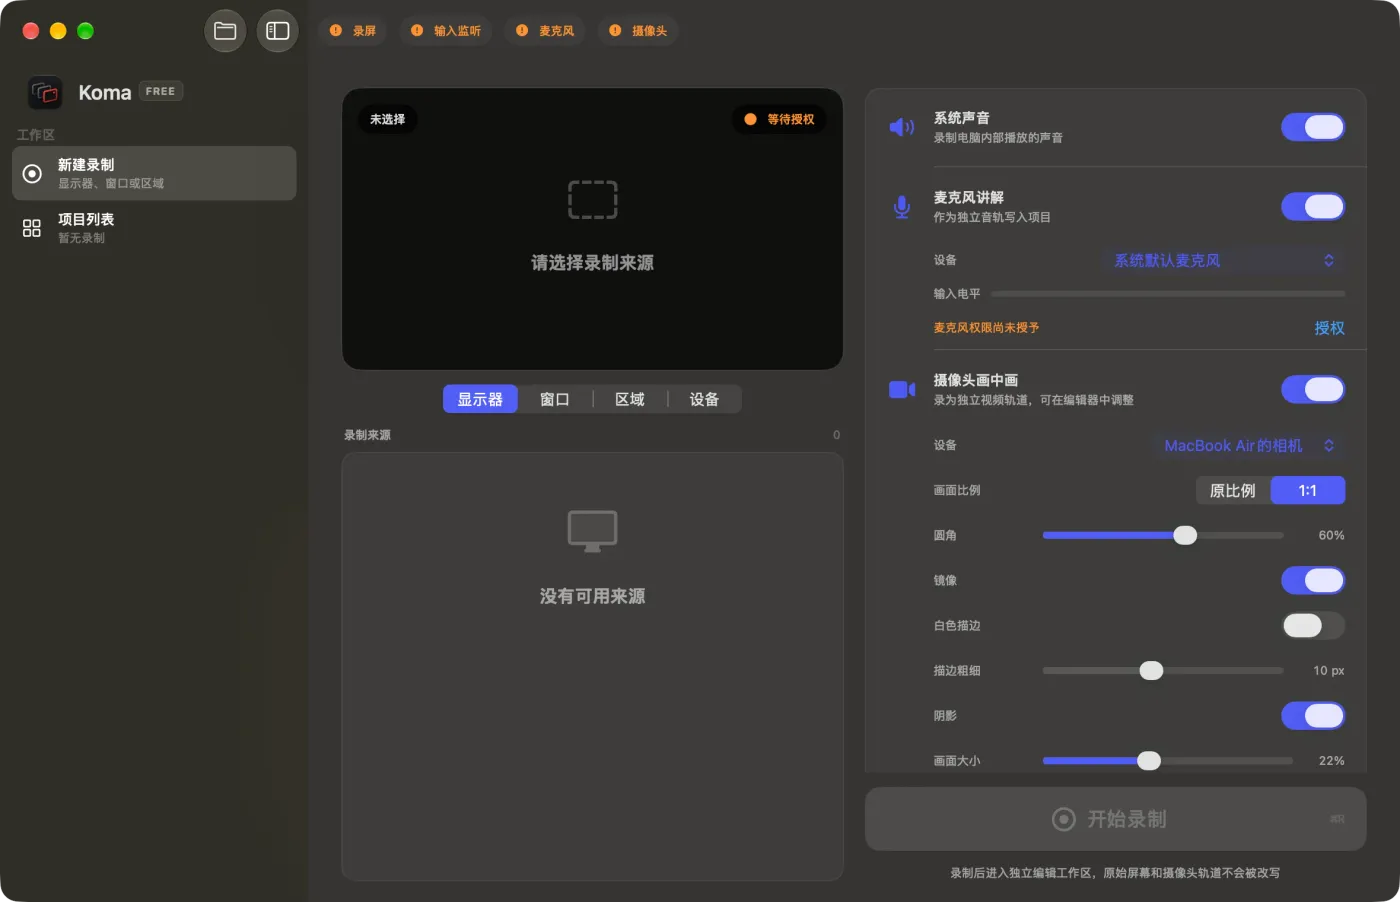Open the MacBook Air的相机 device dropdown
This screenshot has height=902, width=1400.
pos(1249,445)
